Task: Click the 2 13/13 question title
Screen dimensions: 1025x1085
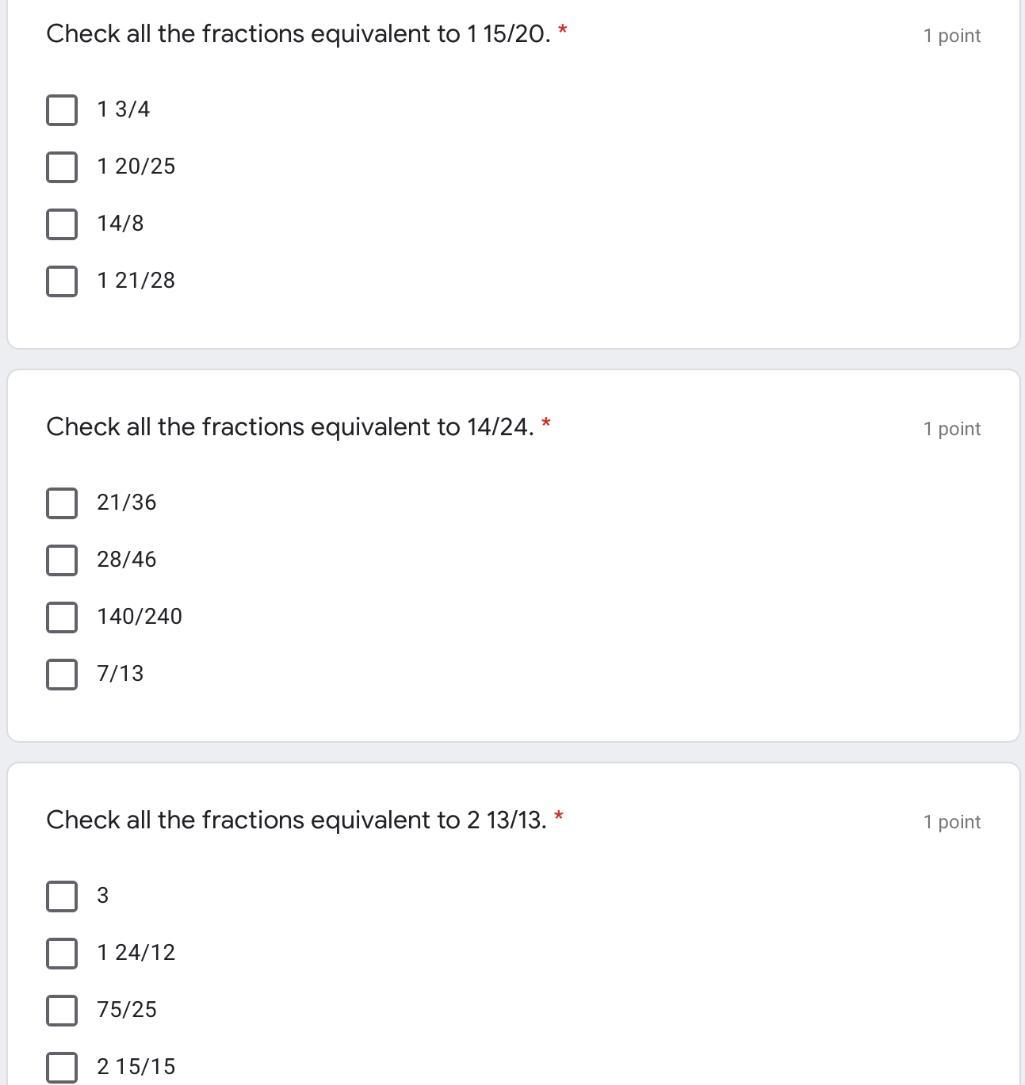Action: 296,820
